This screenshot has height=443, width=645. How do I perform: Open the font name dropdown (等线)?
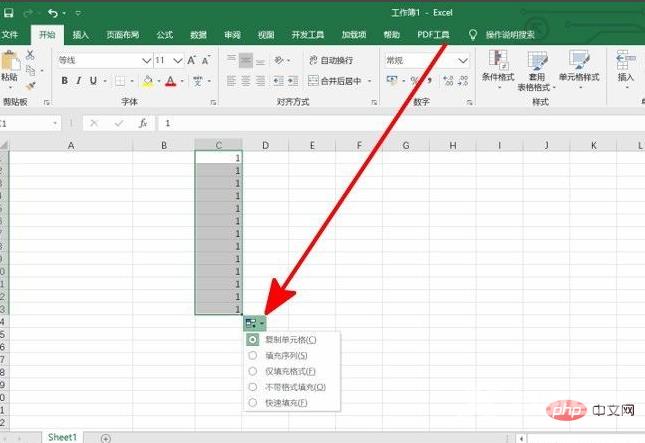pyautogui.click(x=145, y=60)
